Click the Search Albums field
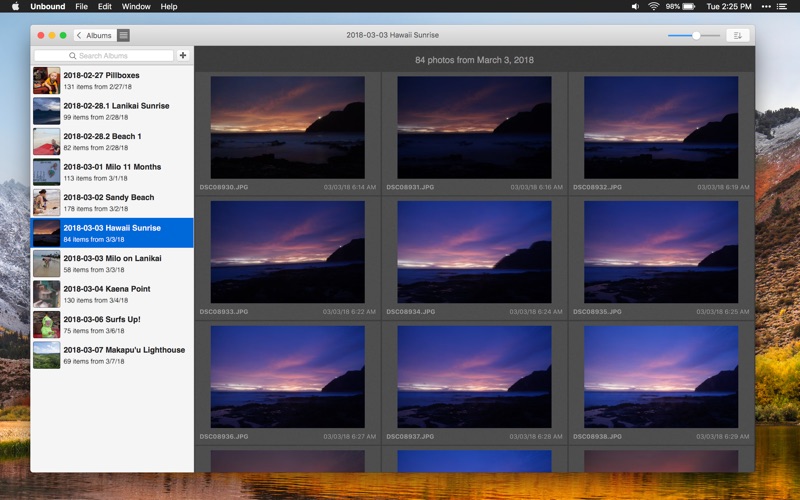The height and width of the screenshot is (500, 800). click(x=104, y=56)
